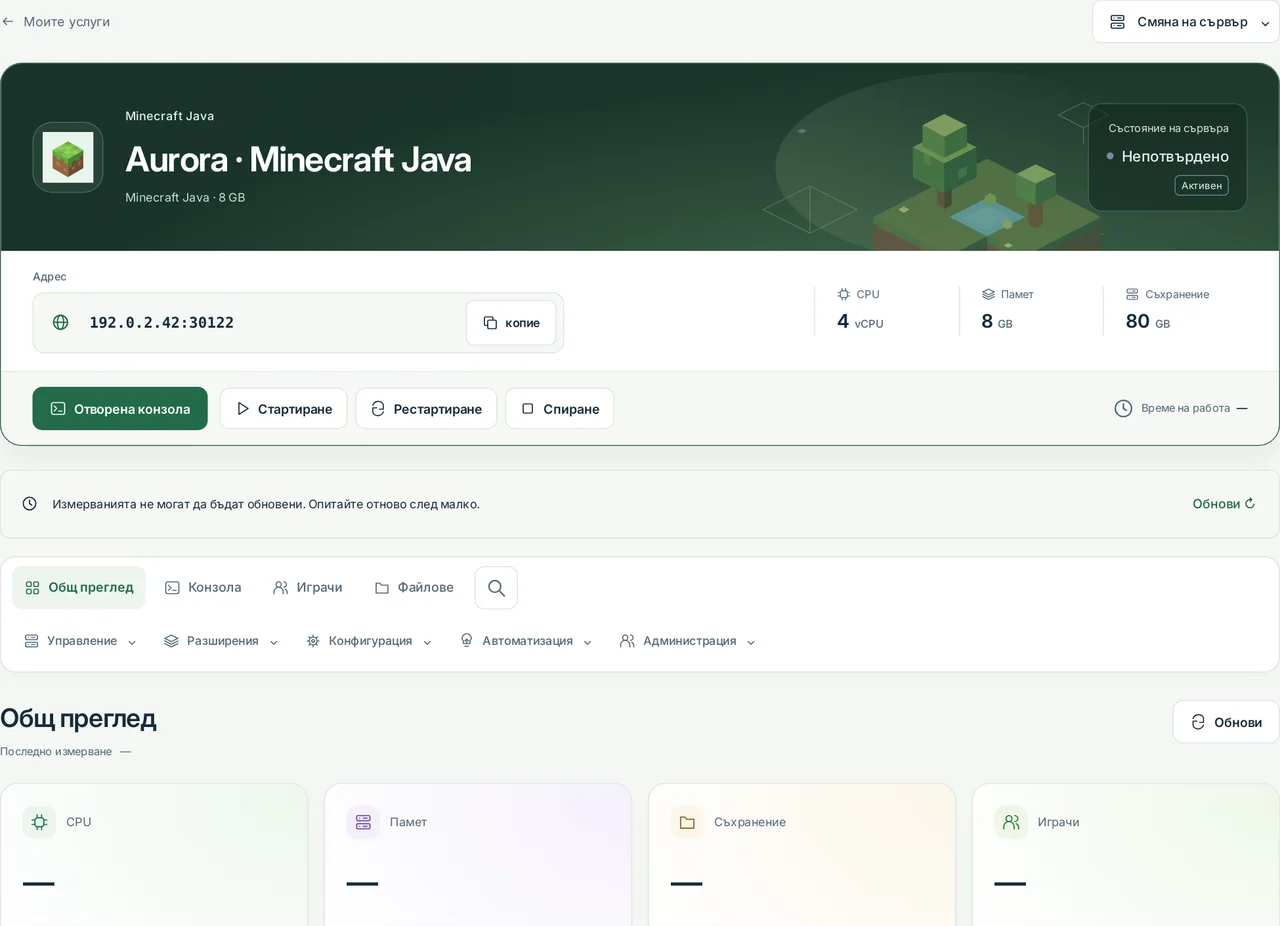
Task: Click the Съхранение storage icon in specs
Action: (1132, 294)
